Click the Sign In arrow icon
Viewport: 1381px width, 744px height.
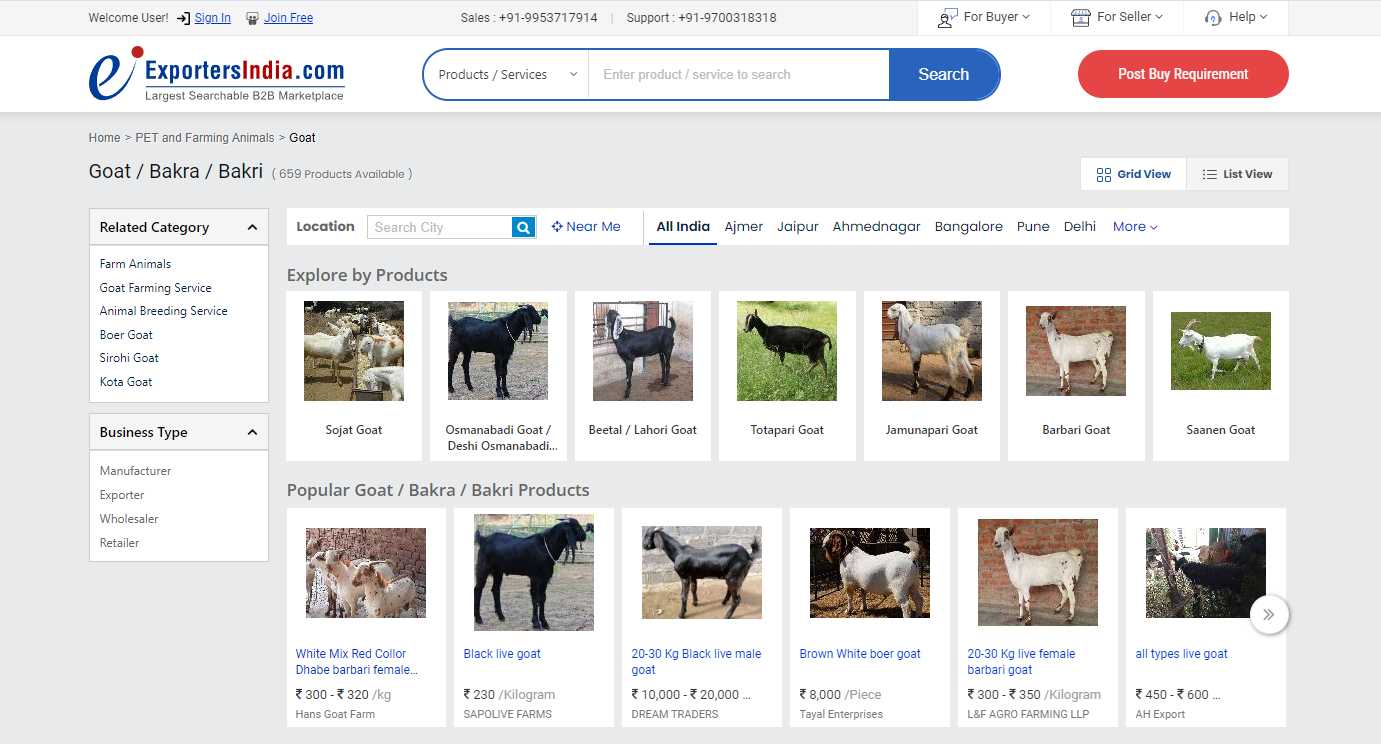click(184, 18)
